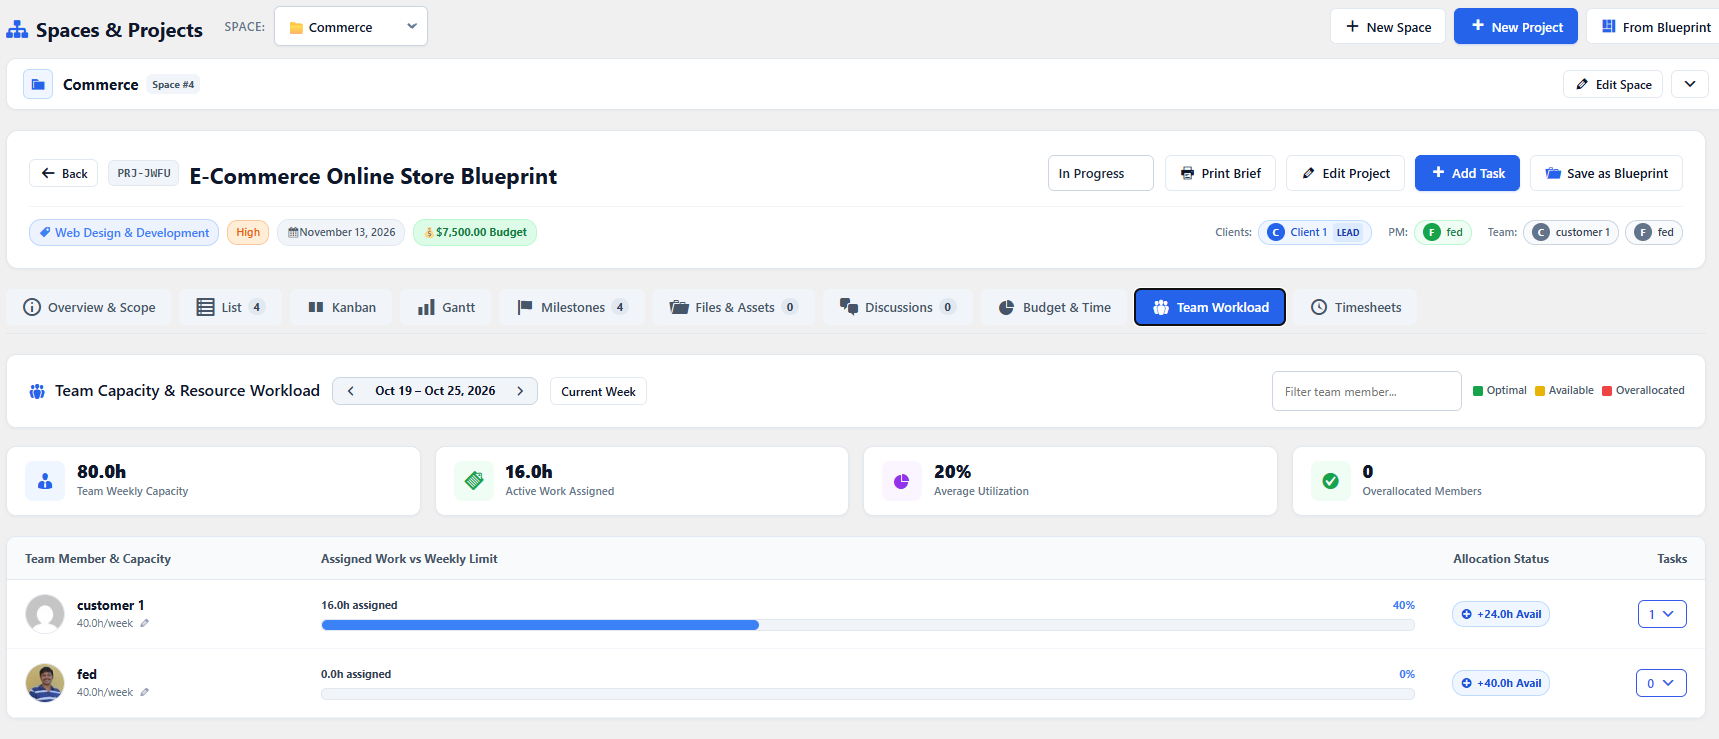Click fed empty workload progress bar
1719x739 pixels.
coord(868,694)
